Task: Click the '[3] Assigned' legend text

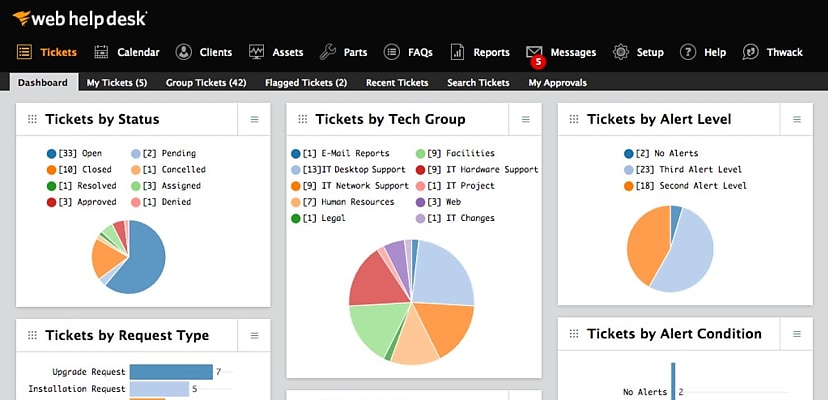Action: (x=174, y=186)
